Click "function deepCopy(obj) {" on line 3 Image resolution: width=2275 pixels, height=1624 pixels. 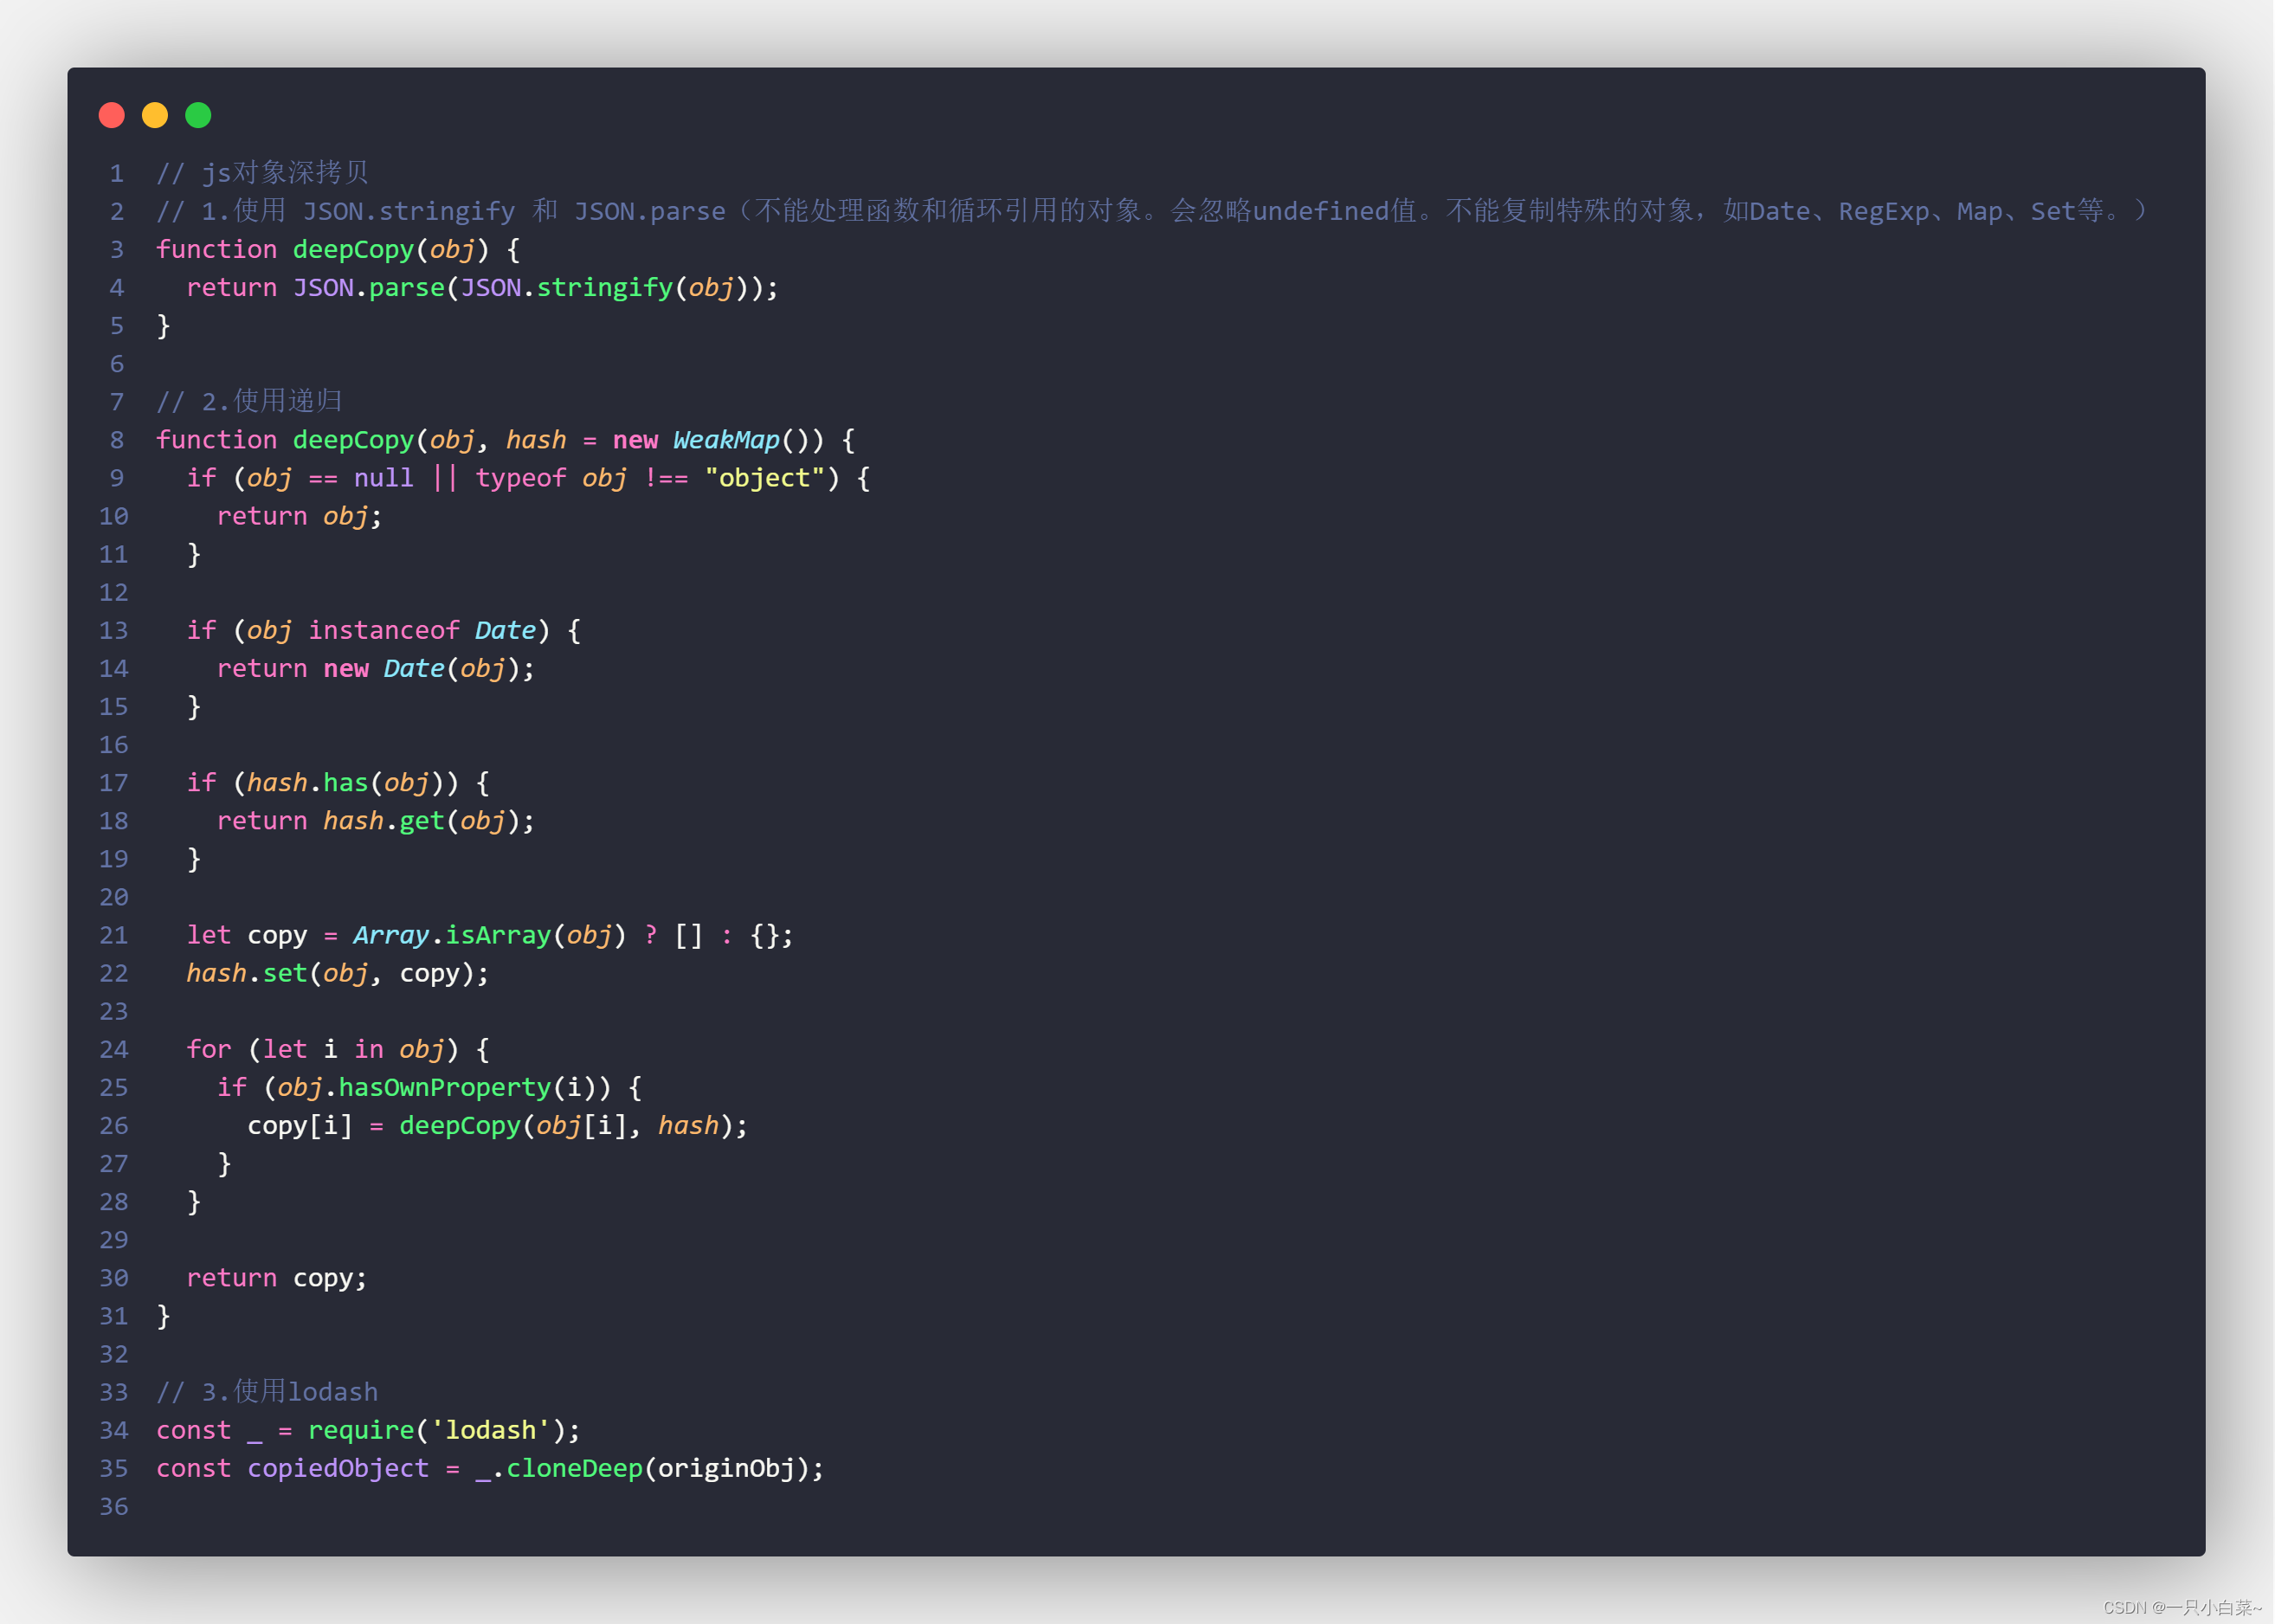(338, 249)
